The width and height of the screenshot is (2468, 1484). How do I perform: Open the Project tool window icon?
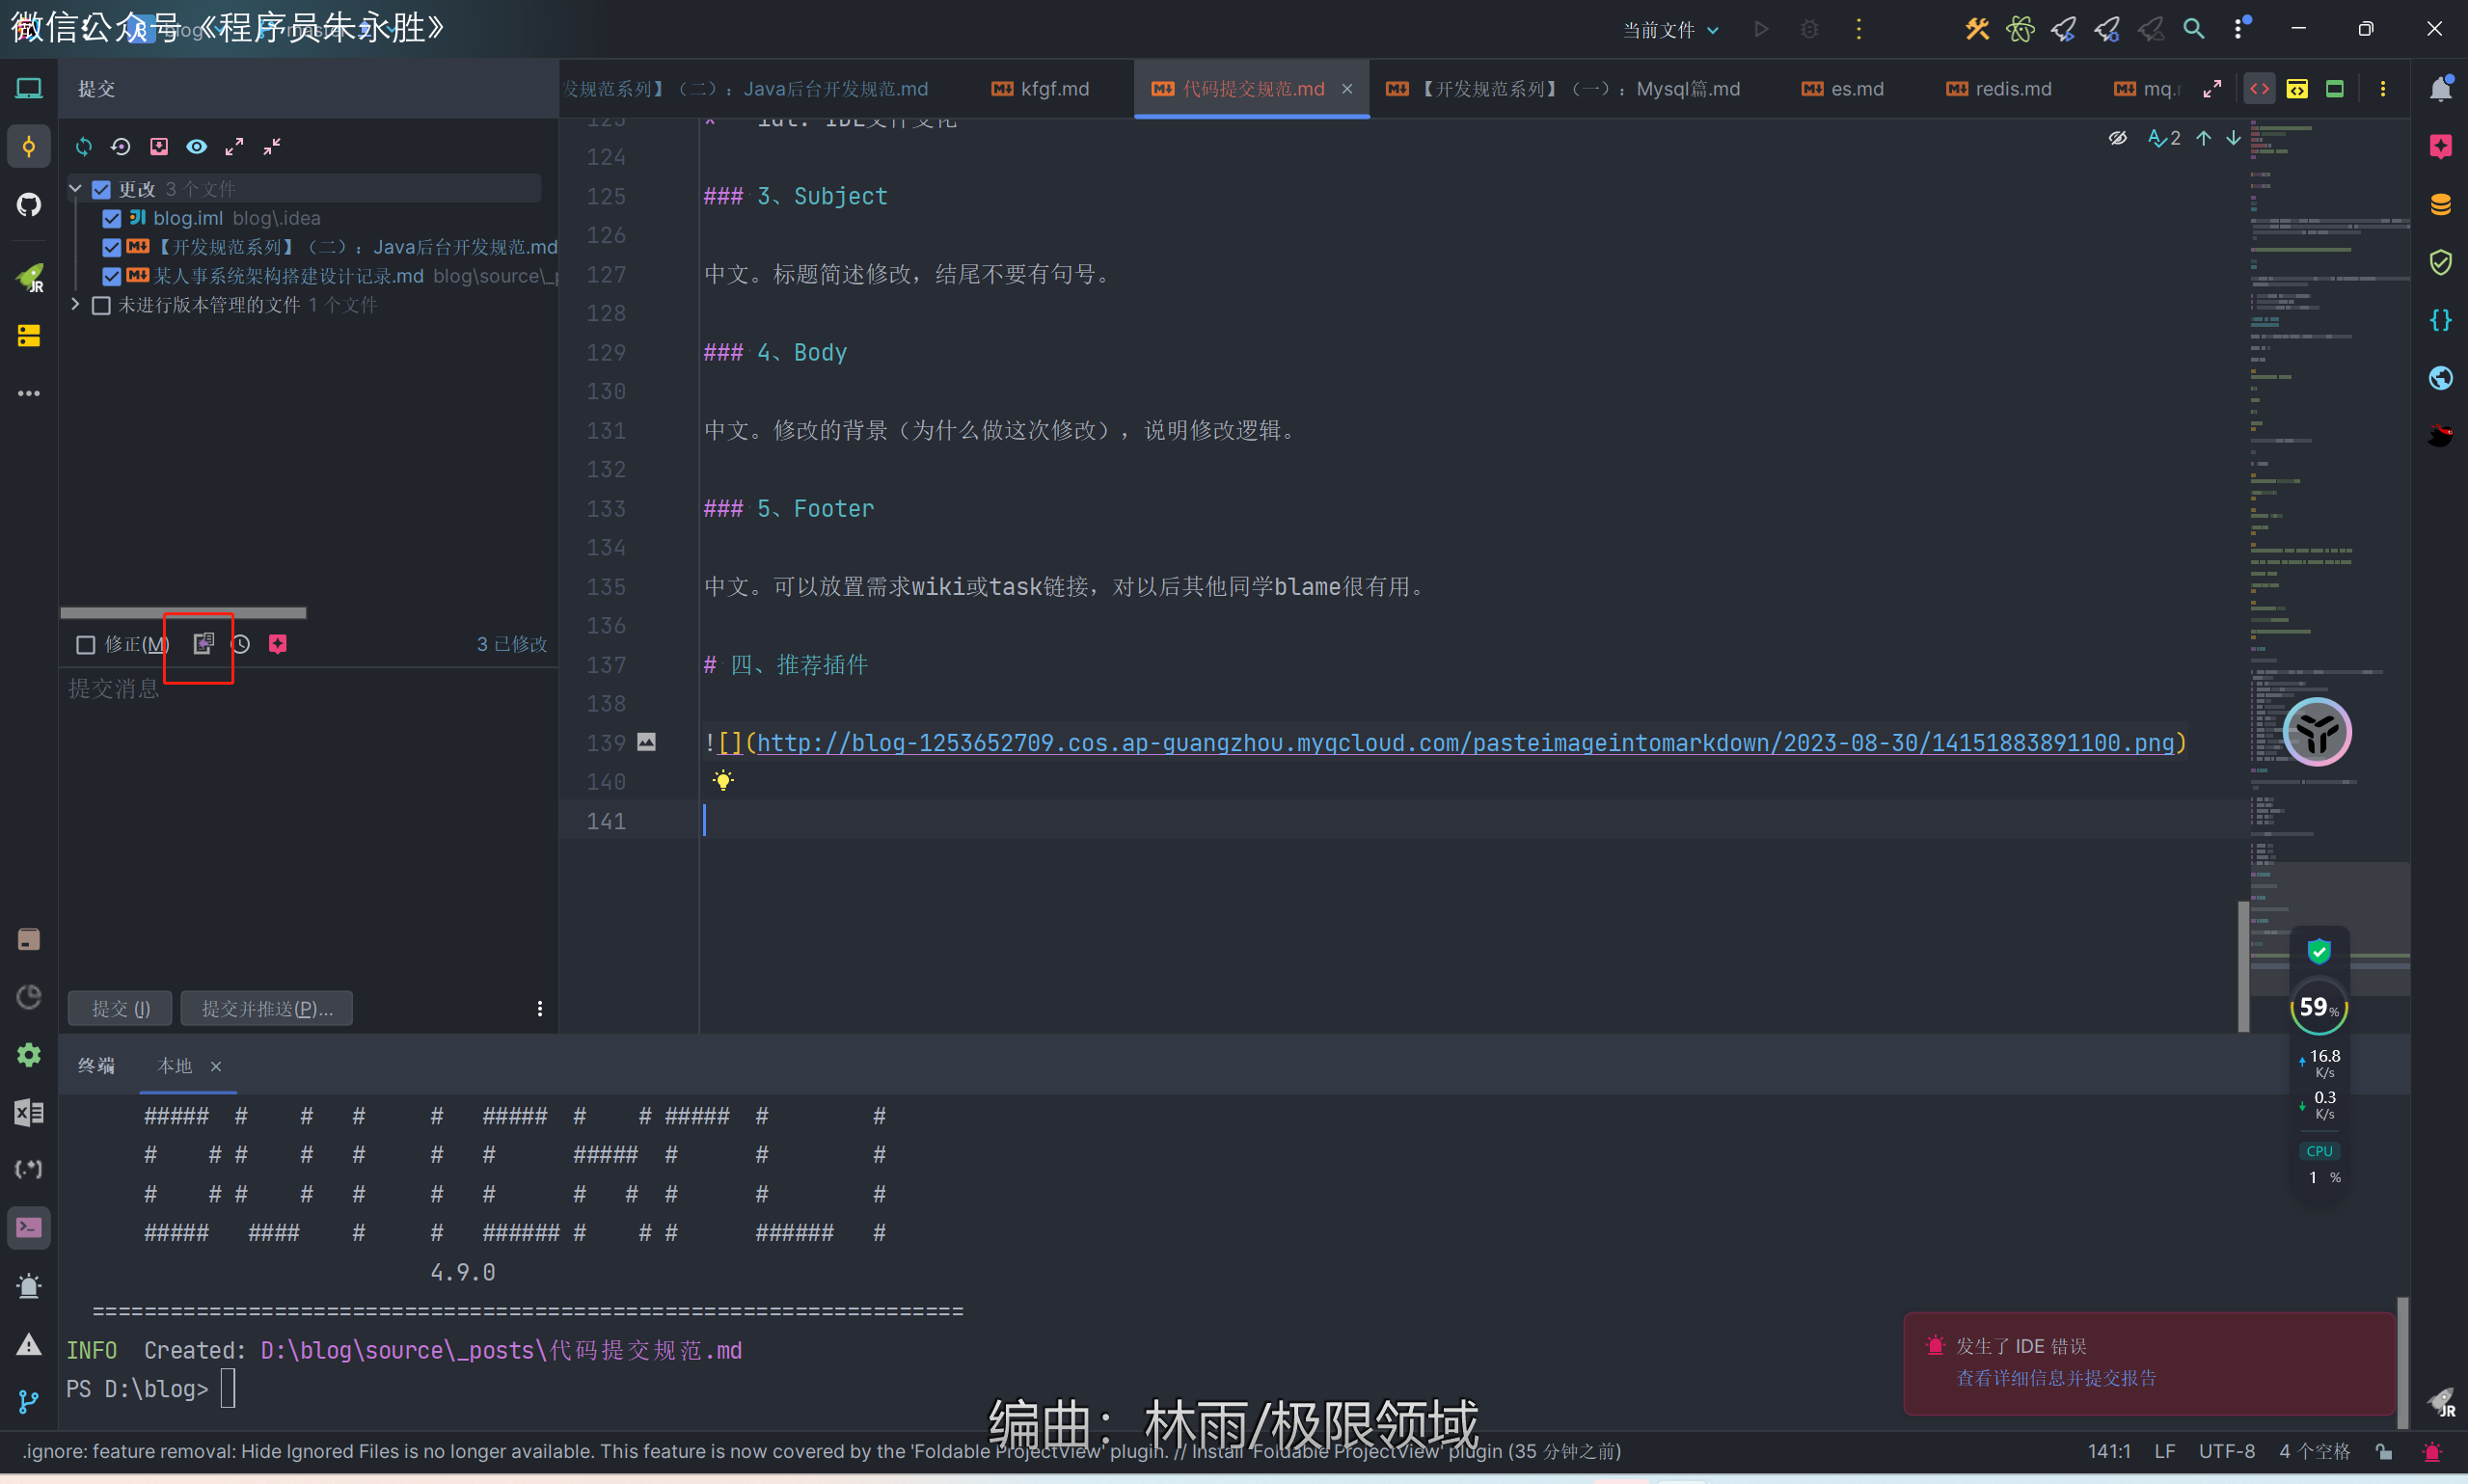point(29,89)
